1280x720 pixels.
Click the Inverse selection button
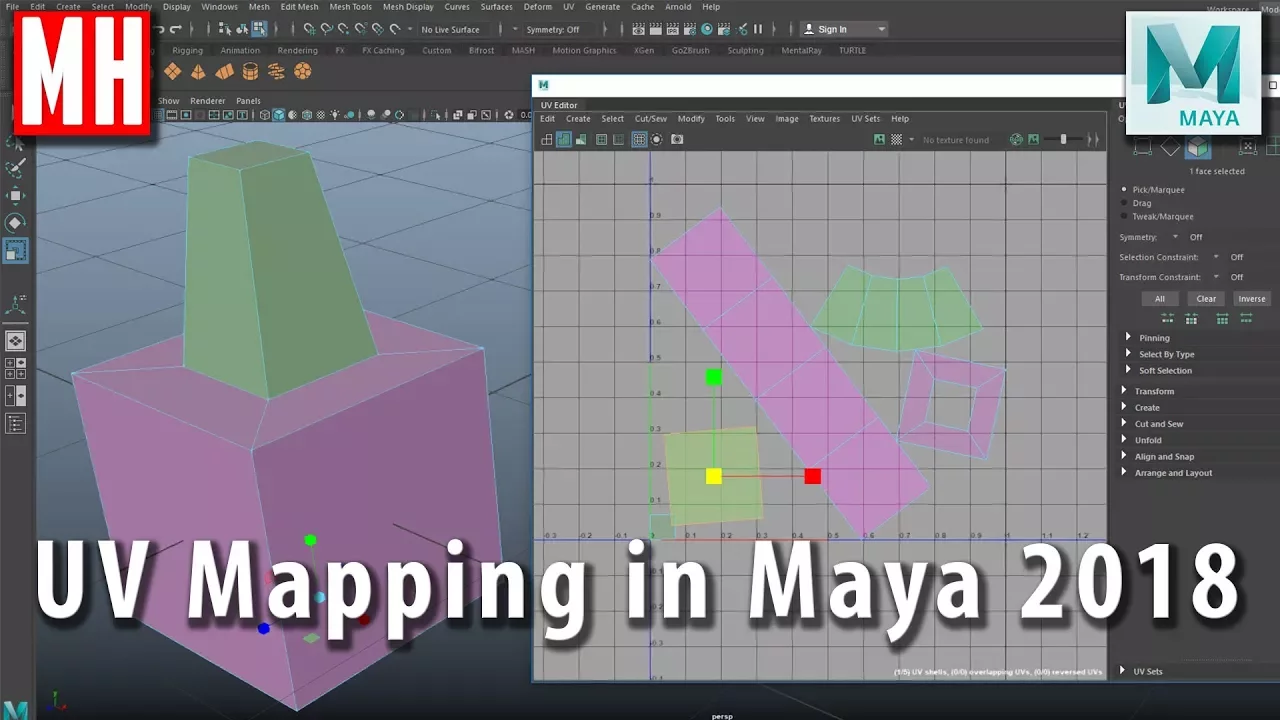1251,298
